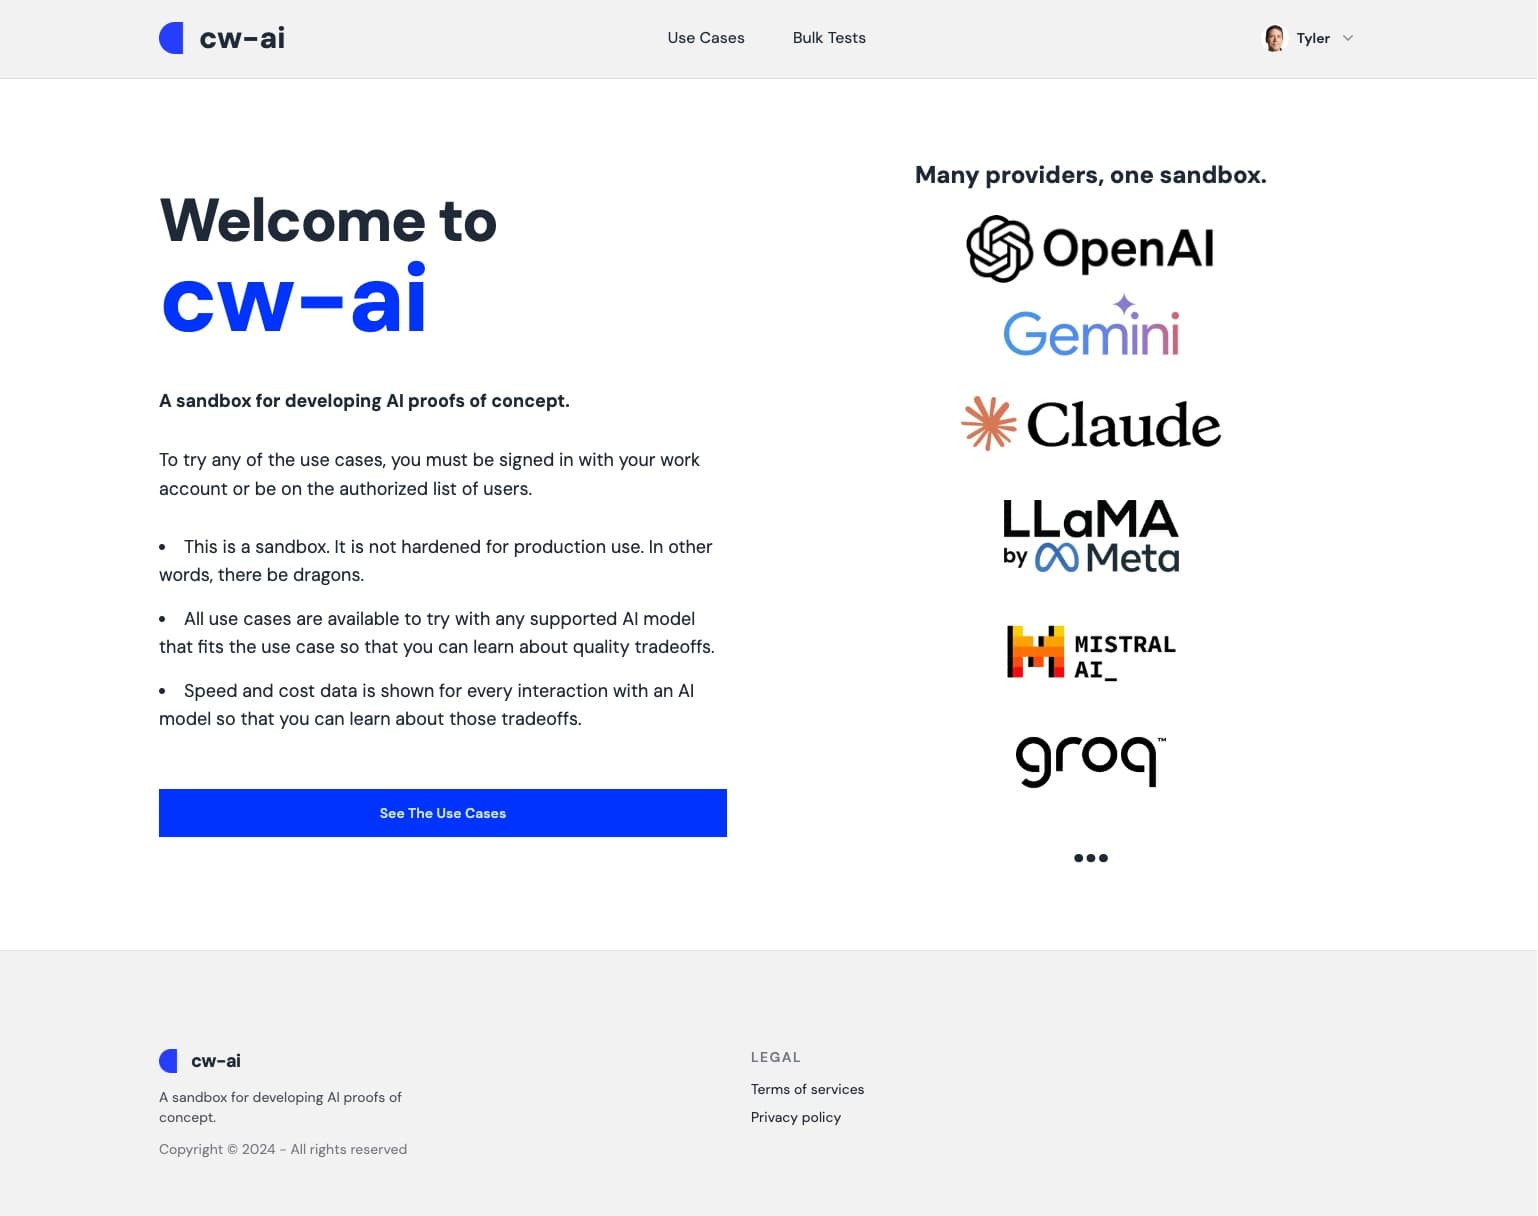The width and height of the screenshot is (1538, 1216).
Task: Click the Gemini logo
Action: click(x=1091, y=327)
